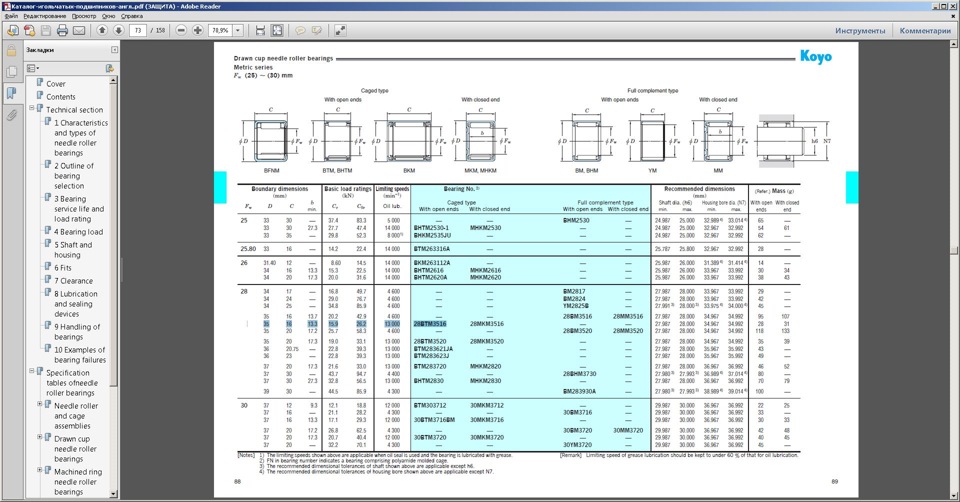Viewport: 960px width, 502px height.
Task: Open the Инструменты pane
Action: click(860, 31)
